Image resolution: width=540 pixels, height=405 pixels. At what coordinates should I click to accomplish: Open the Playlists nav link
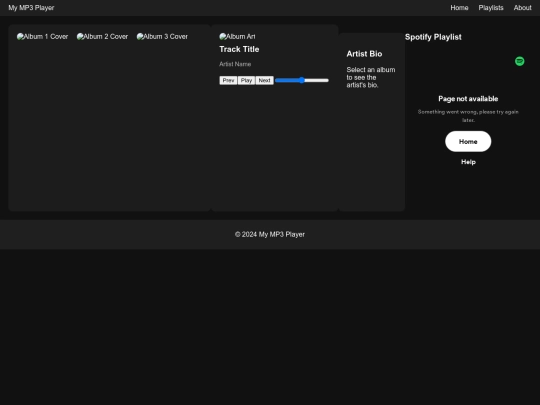491,8
